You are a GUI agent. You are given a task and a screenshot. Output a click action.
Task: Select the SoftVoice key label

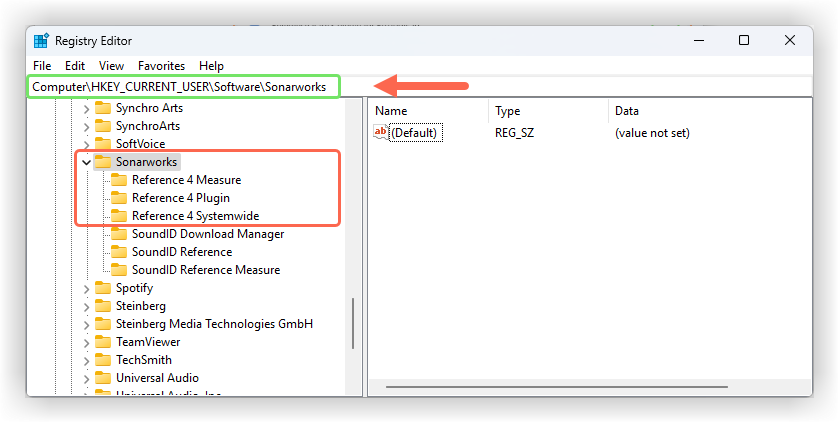[x=140, y=144]
